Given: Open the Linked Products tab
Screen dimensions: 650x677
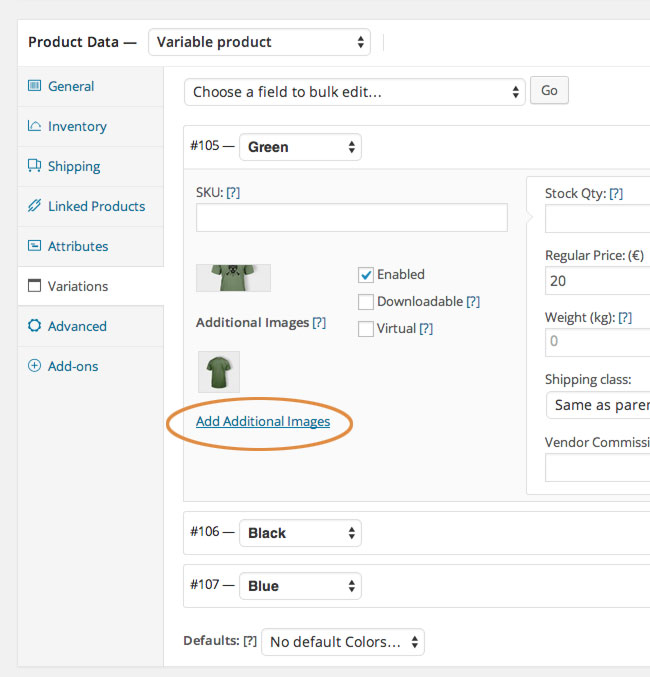Looking at the screenshot, I should pyautogui.click(x=96, y=206).
